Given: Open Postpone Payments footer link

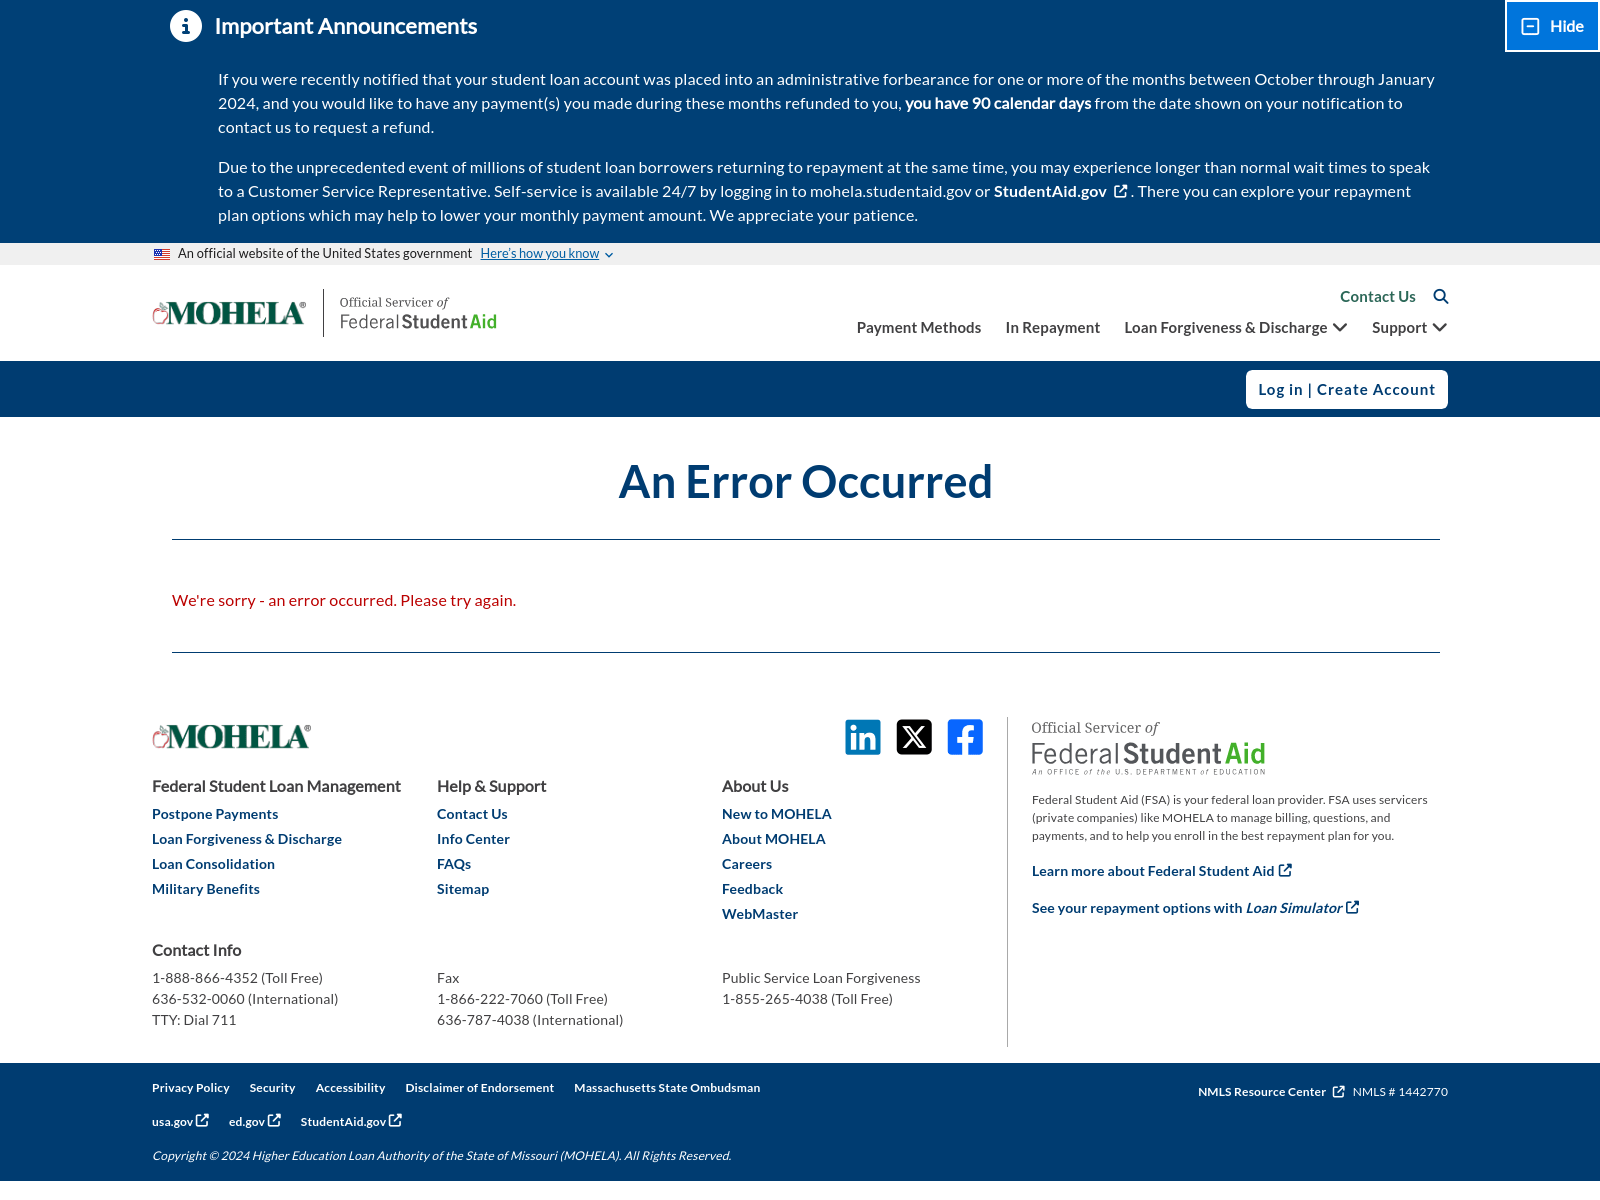Looking at the screenshot, I should 215,814.
